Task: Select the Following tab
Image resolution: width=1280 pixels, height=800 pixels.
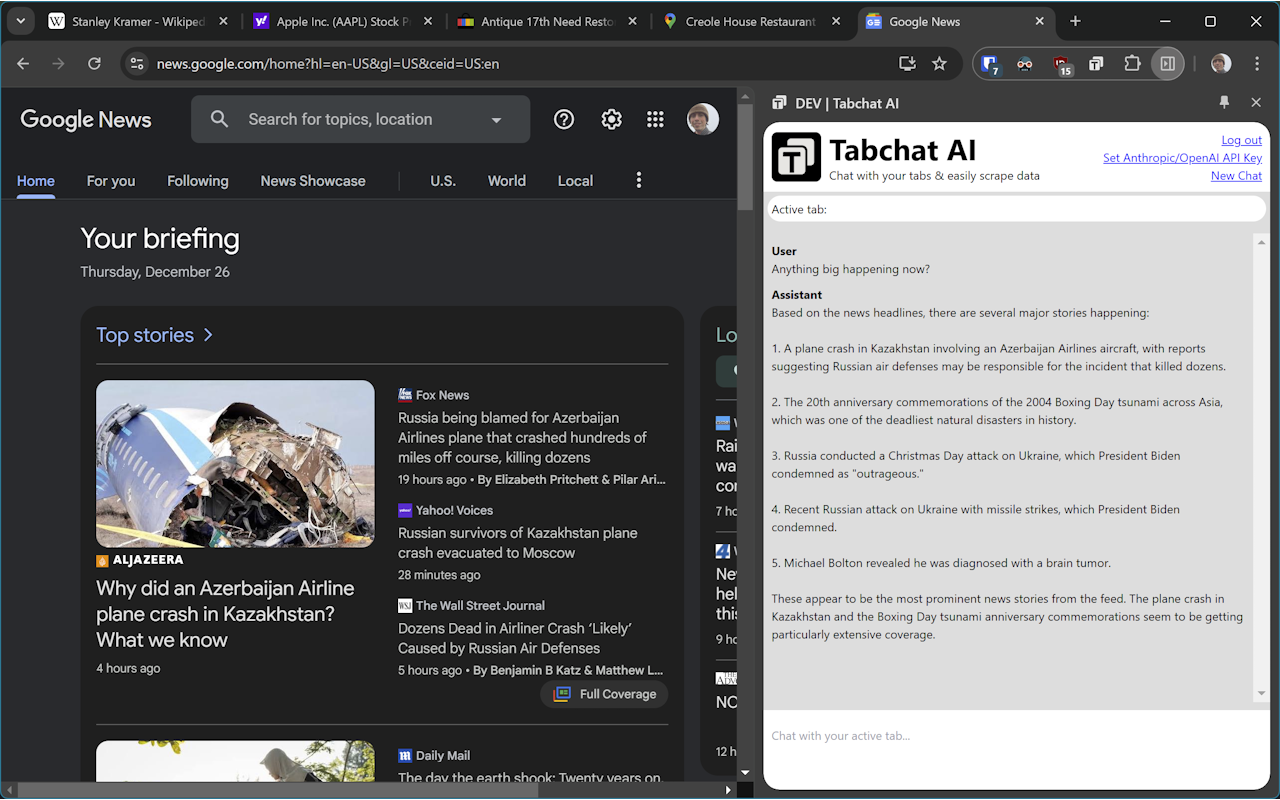Action: pos(198,181)
